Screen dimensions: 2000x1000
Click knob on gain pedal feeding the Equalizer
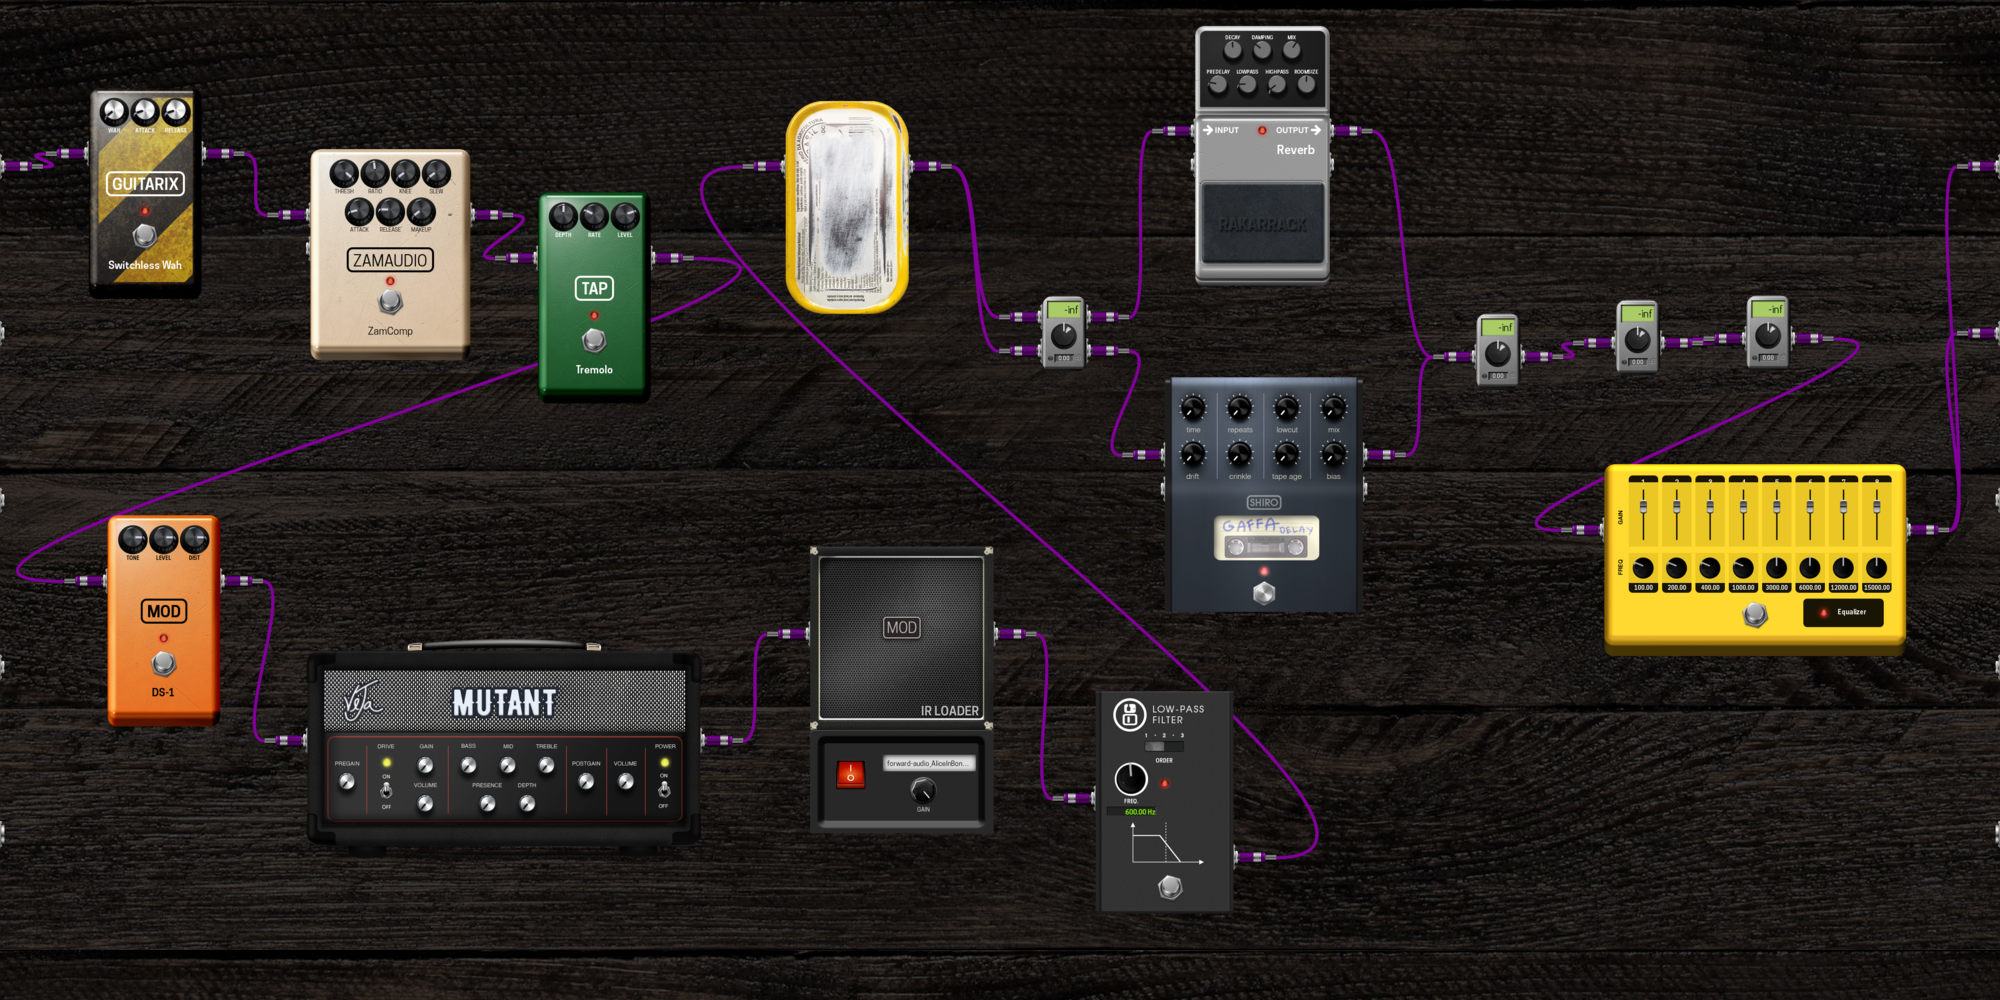click(x=1768, y=334)
